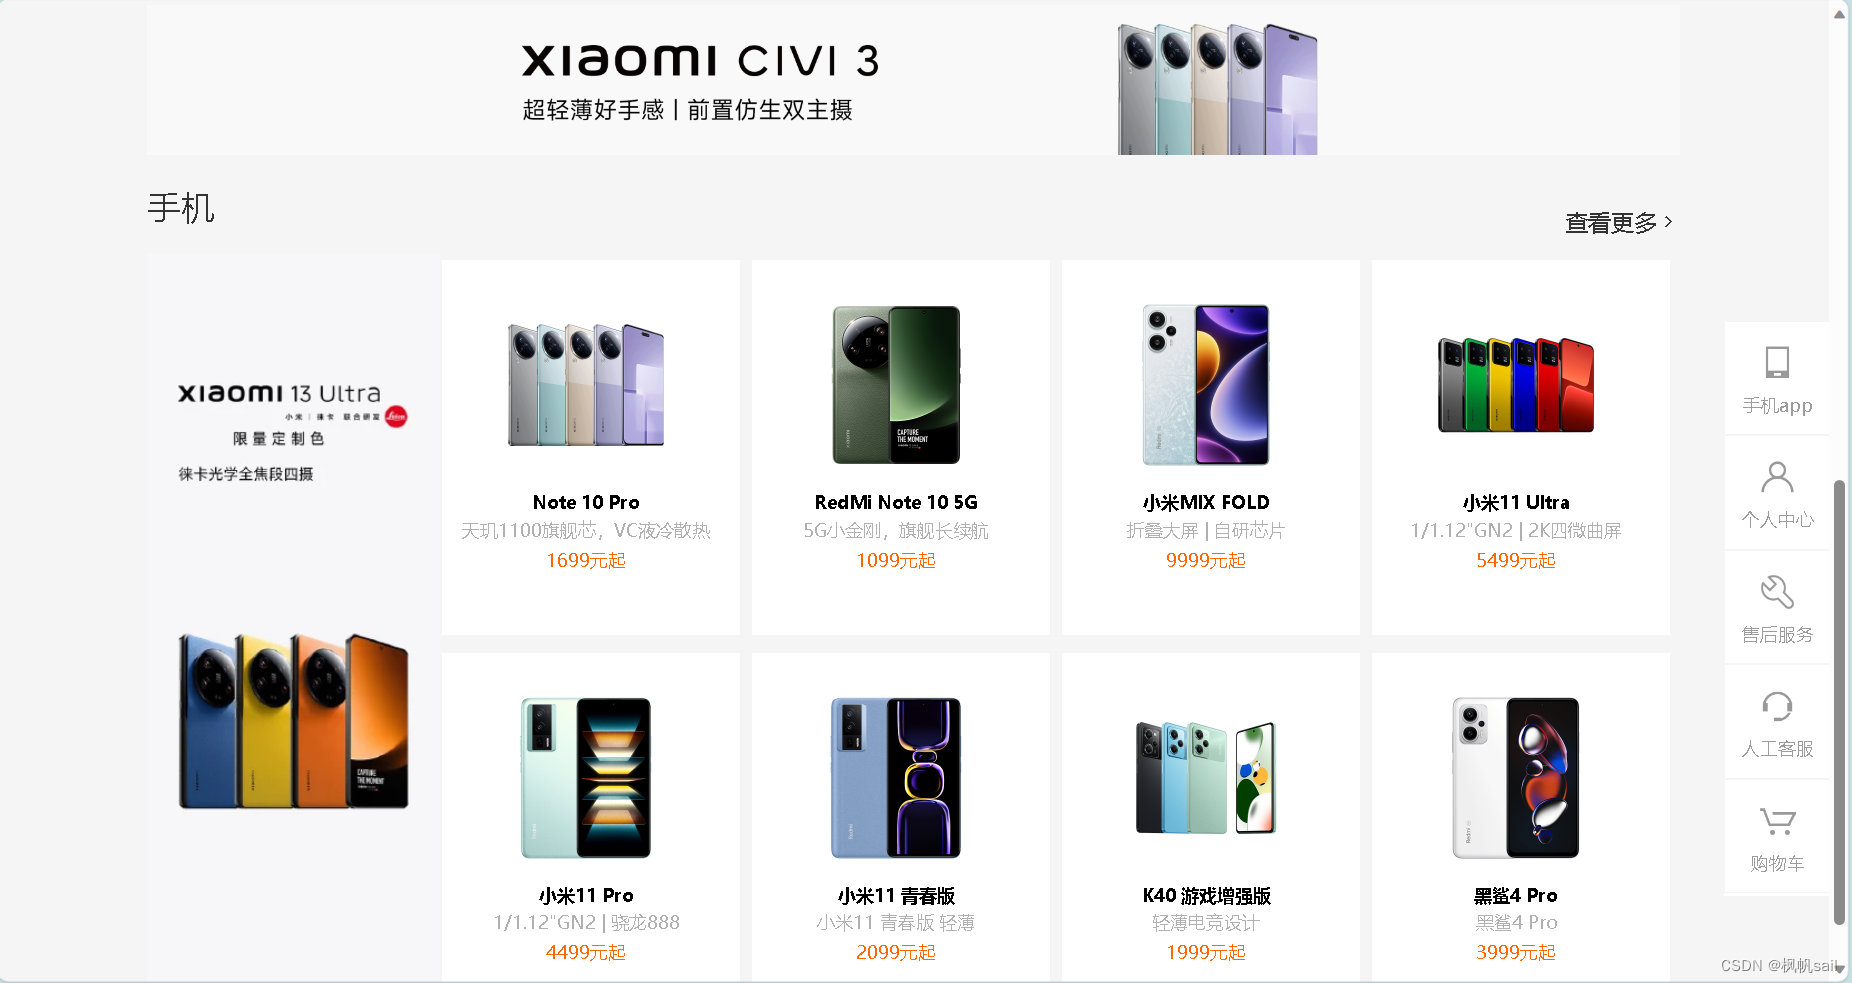Viewport: 1852px width, 983px height.
Task: Click the 售后服务 wrench icon
Action: (1777, 591)
